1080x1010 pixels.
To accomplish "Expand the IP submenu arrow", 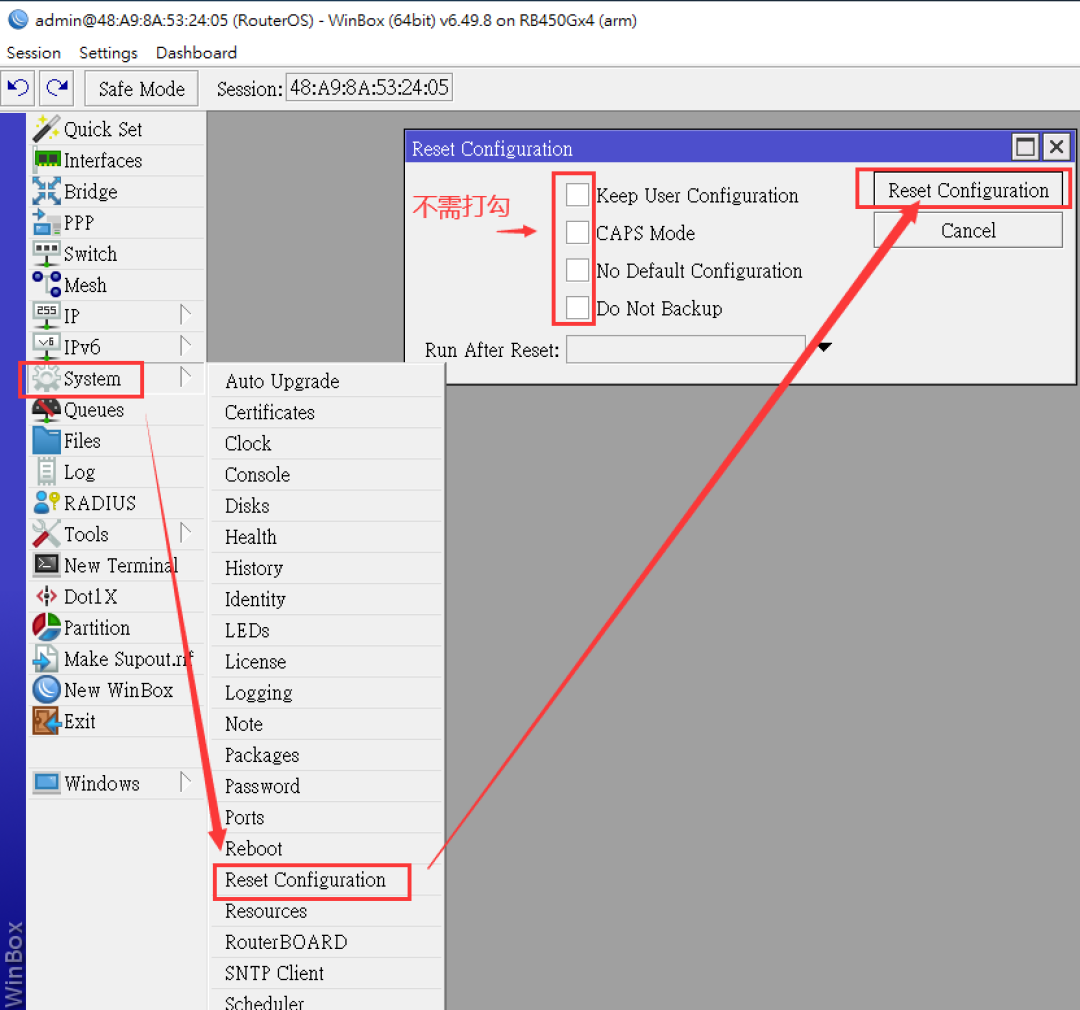I will 185,315.
